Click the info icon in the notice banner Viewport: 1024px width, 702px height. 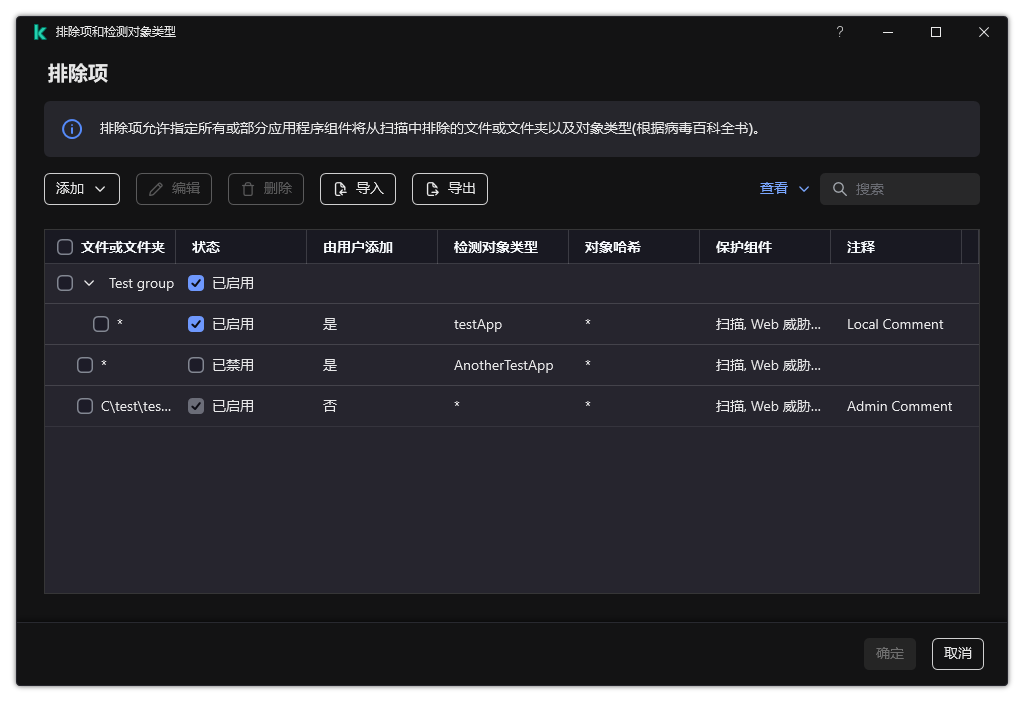[x=70, y=129]
